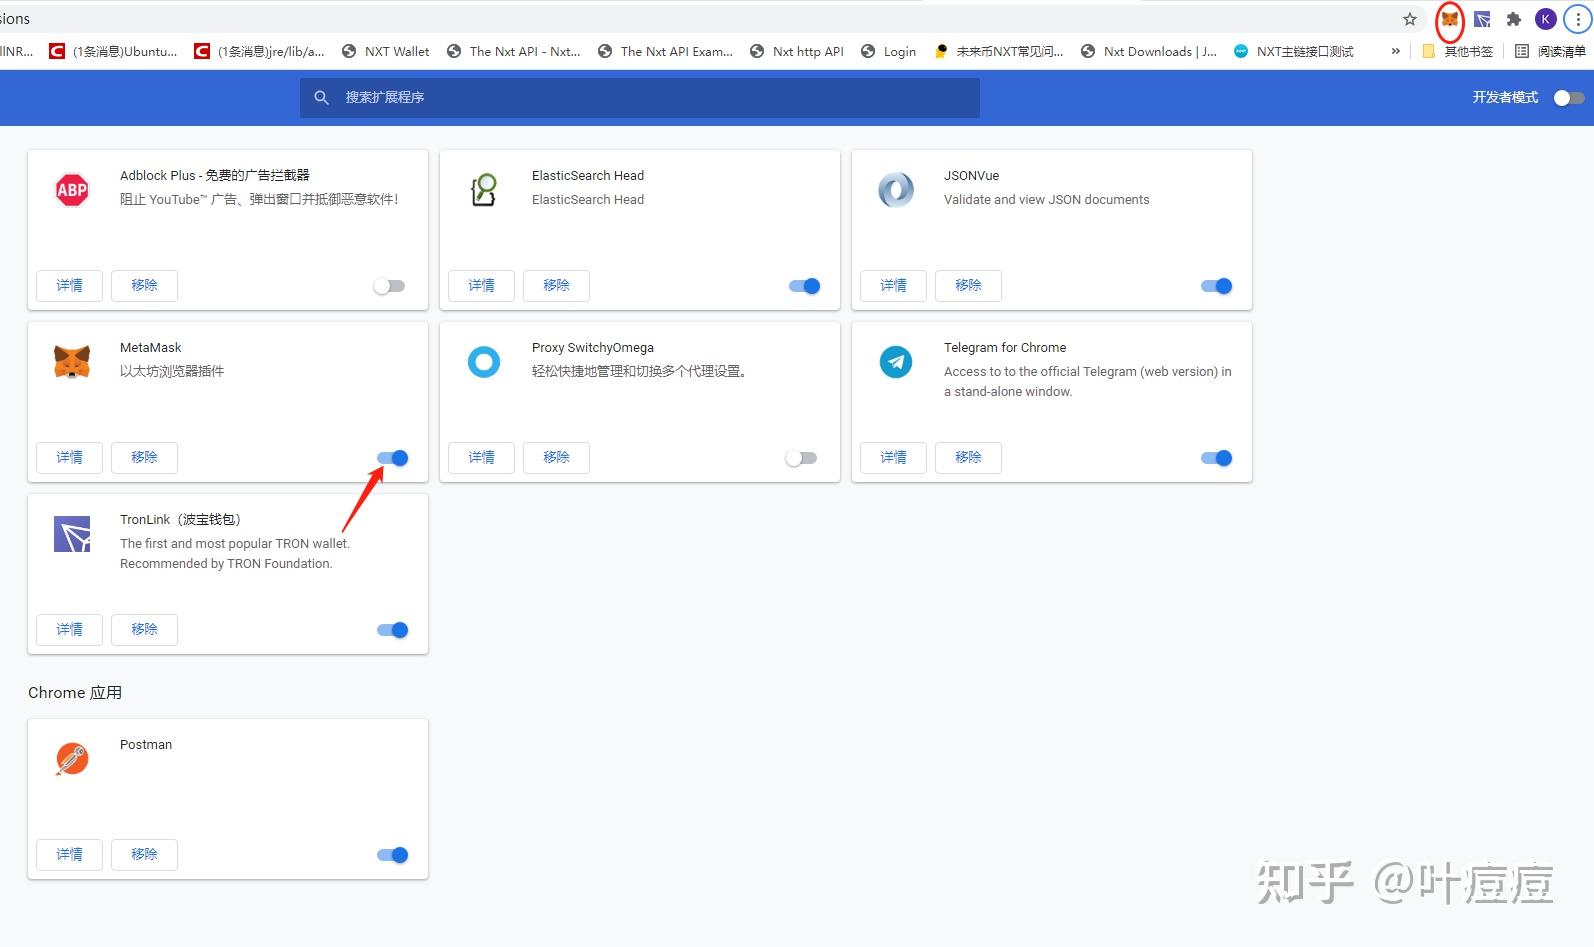The height and width of the screenshot is (947, 1594).
Task: Open TronLink from the browser toolbar
Action: pyautogui.click(x=1482, y=19)
